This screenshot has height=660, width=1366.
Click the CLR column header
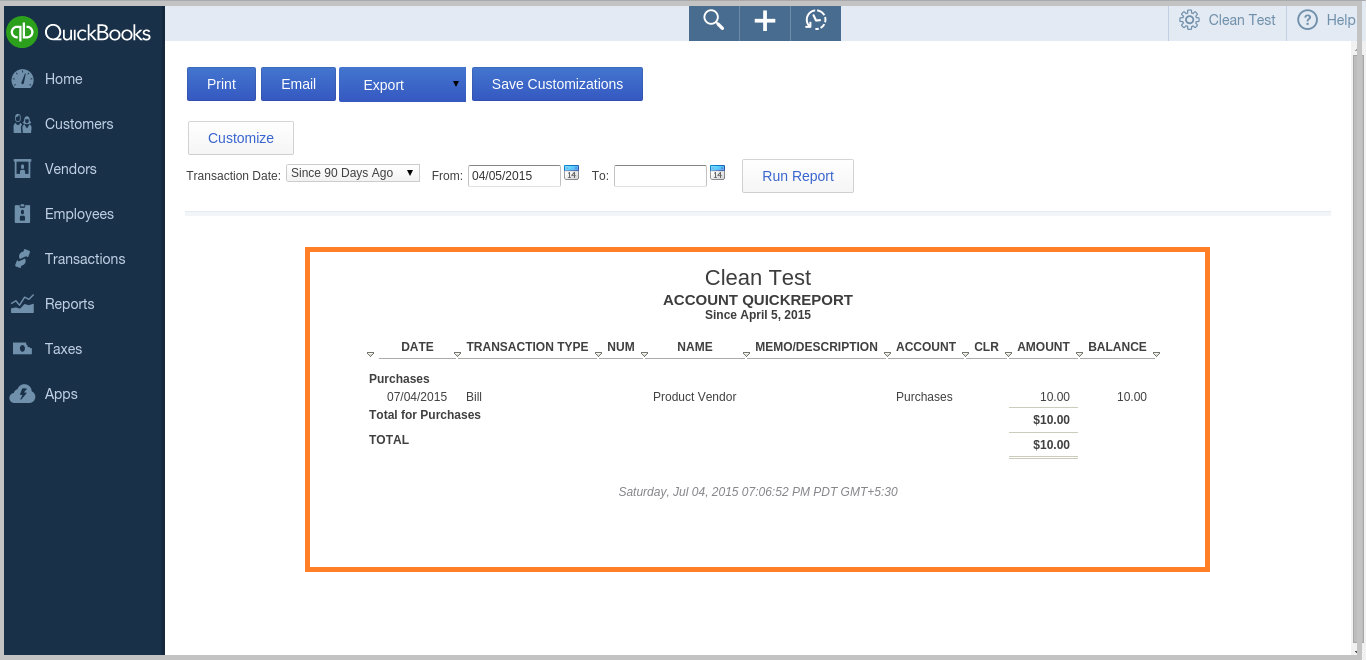click(x=986, y=347)
